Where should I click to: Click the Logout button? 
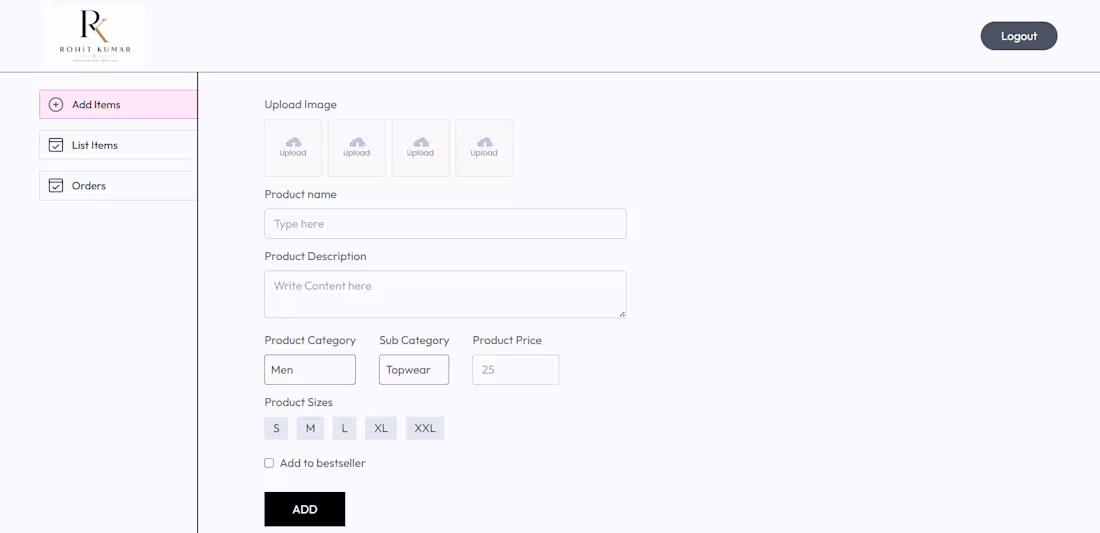[x=1019, y=36]
